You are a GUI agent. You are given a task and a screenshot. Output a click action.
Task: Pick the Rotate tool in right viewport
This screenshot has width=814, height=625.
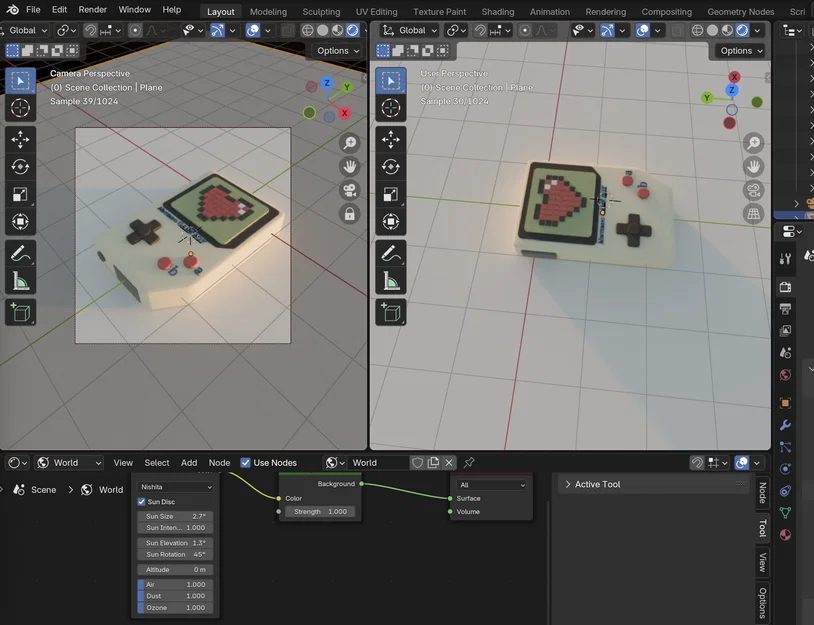[390, 167]
